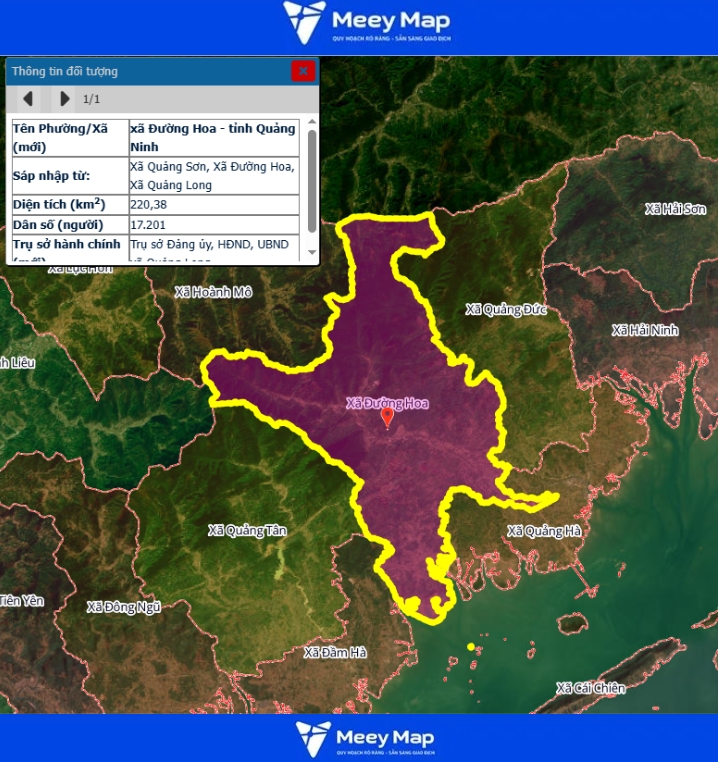Click the red location pin on Xã Đường Hoa
718x762 pixels.
[388, 418]
